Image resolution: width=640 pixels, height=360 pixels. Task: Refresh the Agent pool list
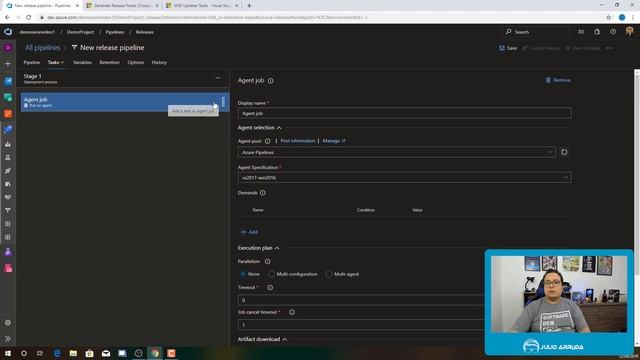(564, 152)
